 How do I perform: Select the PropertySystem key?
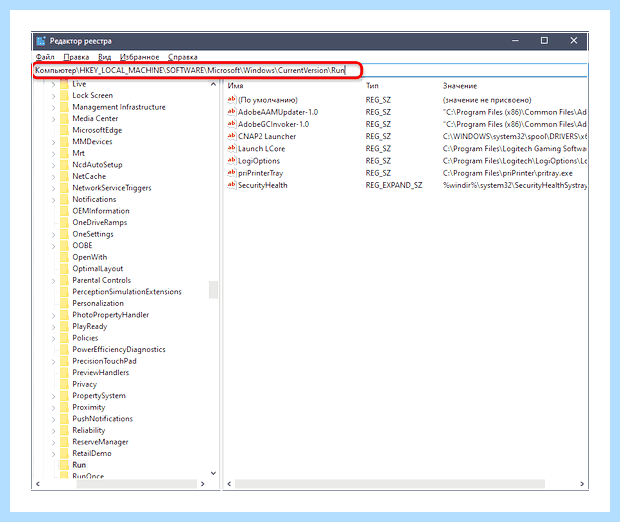(99, 396)
